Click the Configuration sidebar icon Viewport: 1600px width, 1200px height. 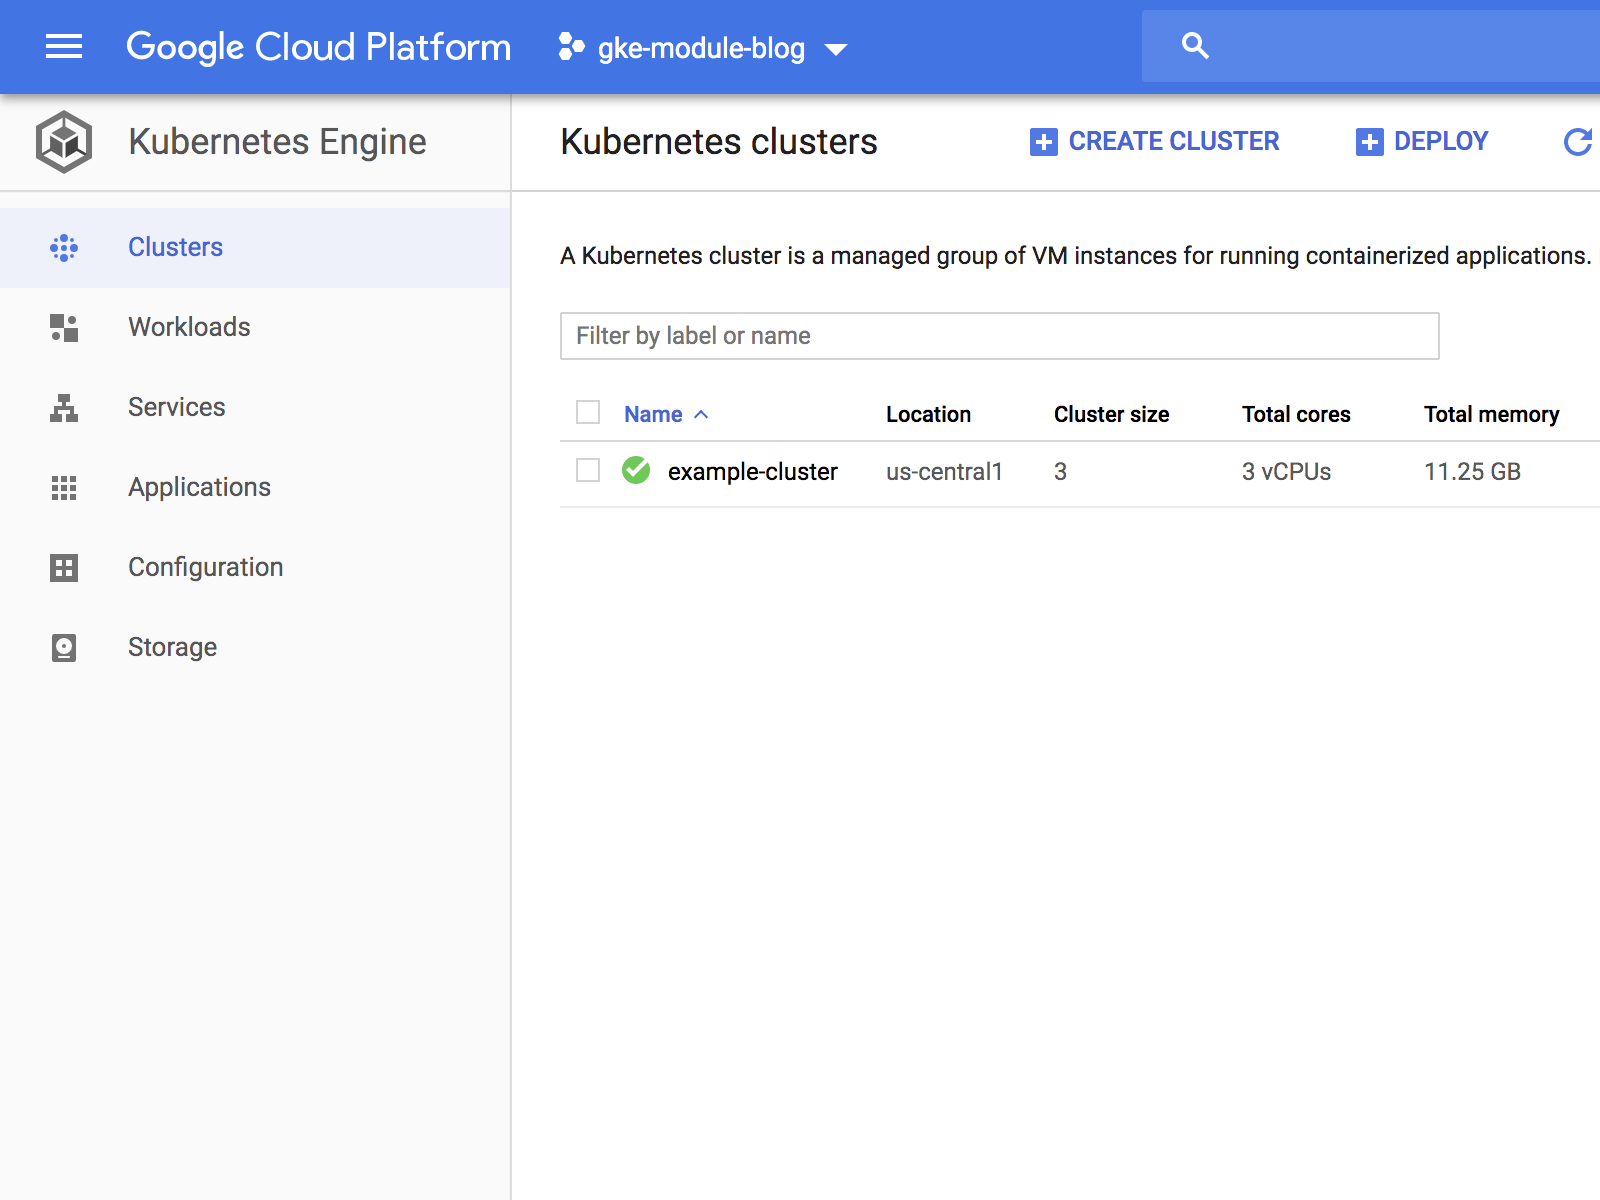(x=64, y=568)
